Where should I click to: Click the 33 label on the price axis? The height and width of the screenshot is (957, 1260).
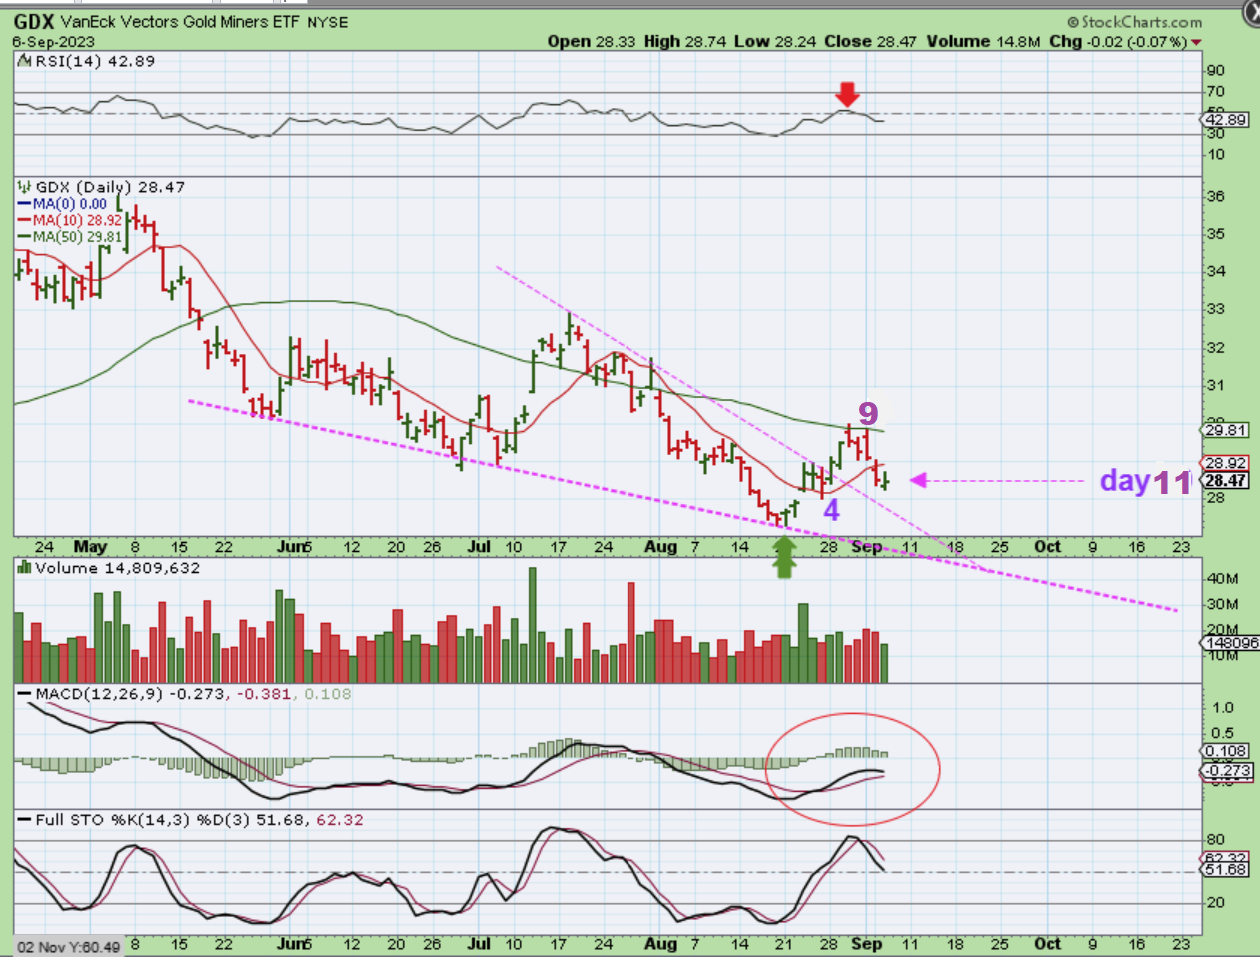1215,309
